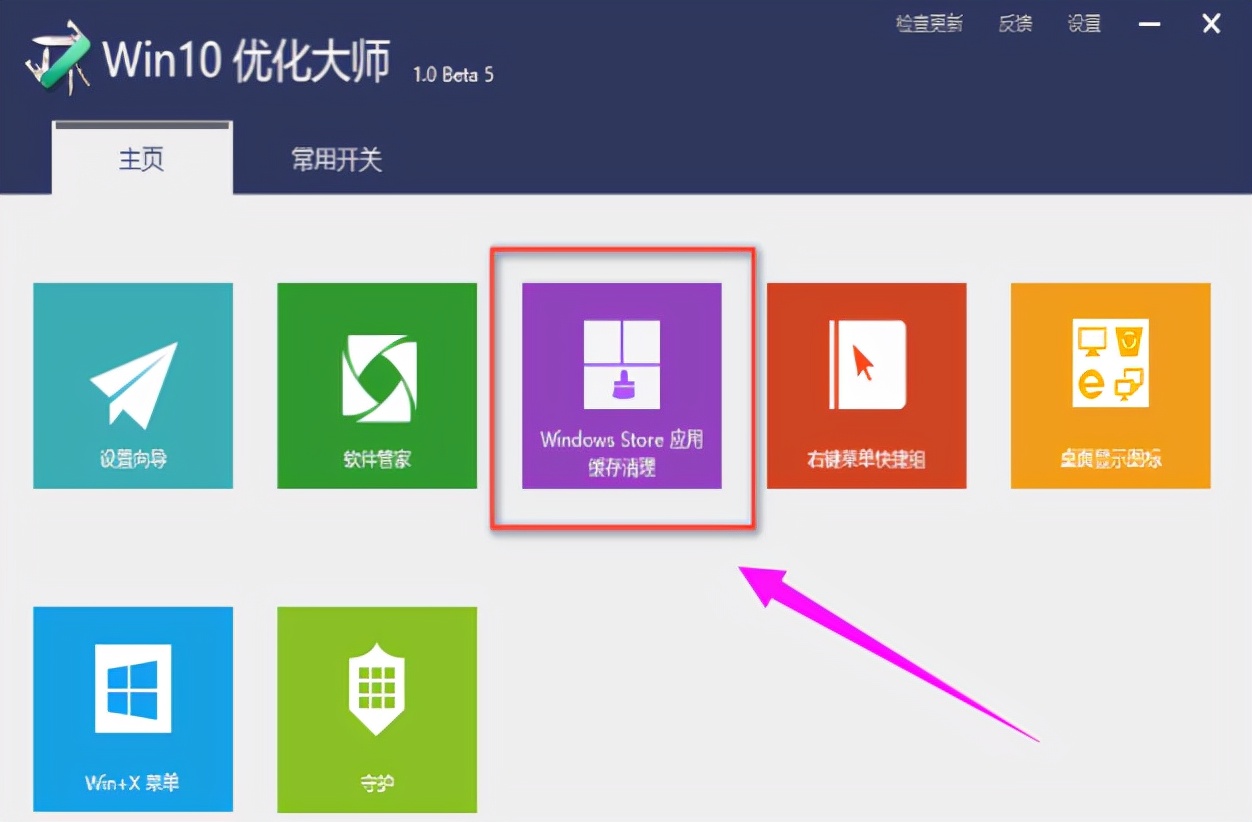
Task: Open 反馈 to send feedback
Action: point(1015,22)
